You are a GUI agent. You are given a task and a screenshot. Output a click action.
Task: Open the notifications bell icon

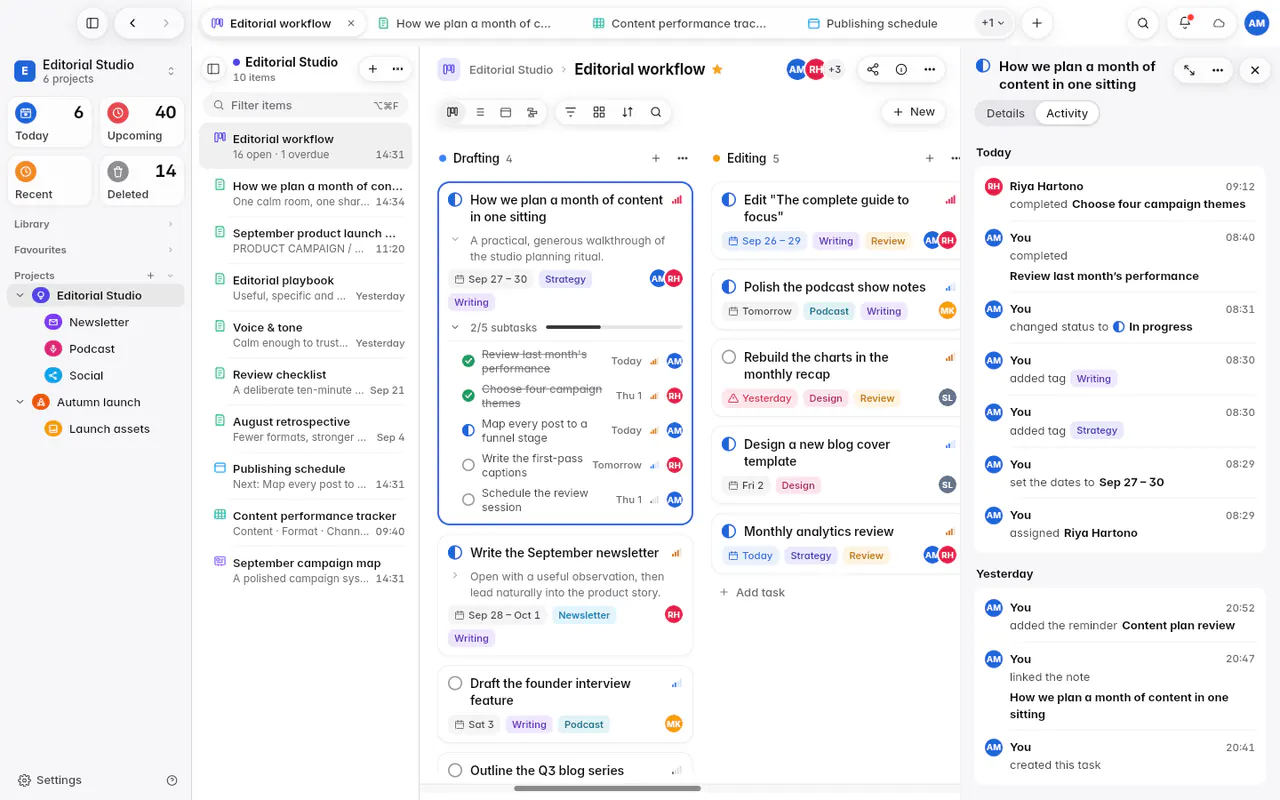tap(1185, 23)
